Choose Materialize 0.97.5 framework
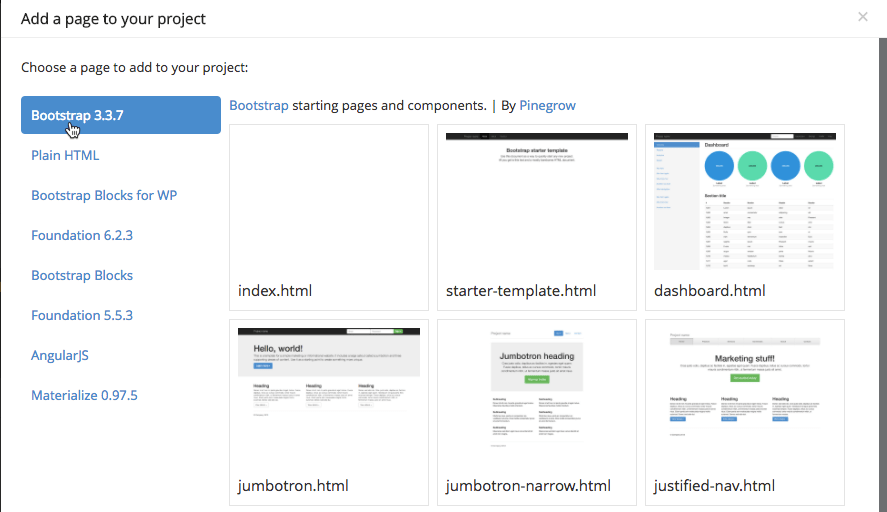Image resolution: width=887 pixels, height=512 pixels. [x=84, y=395]
